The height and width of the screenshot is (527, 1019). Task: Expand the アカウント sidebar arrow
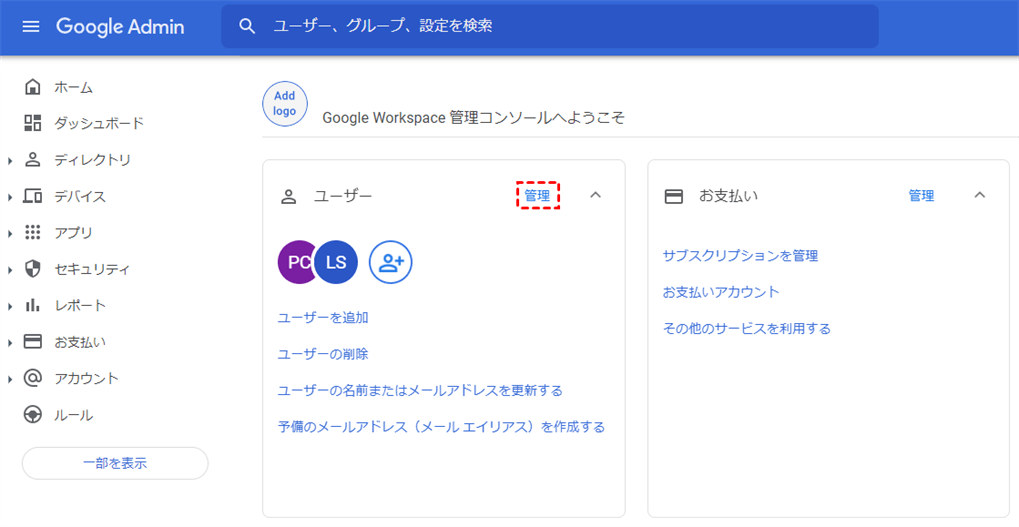pyautogui.click(x=10, y=379)
